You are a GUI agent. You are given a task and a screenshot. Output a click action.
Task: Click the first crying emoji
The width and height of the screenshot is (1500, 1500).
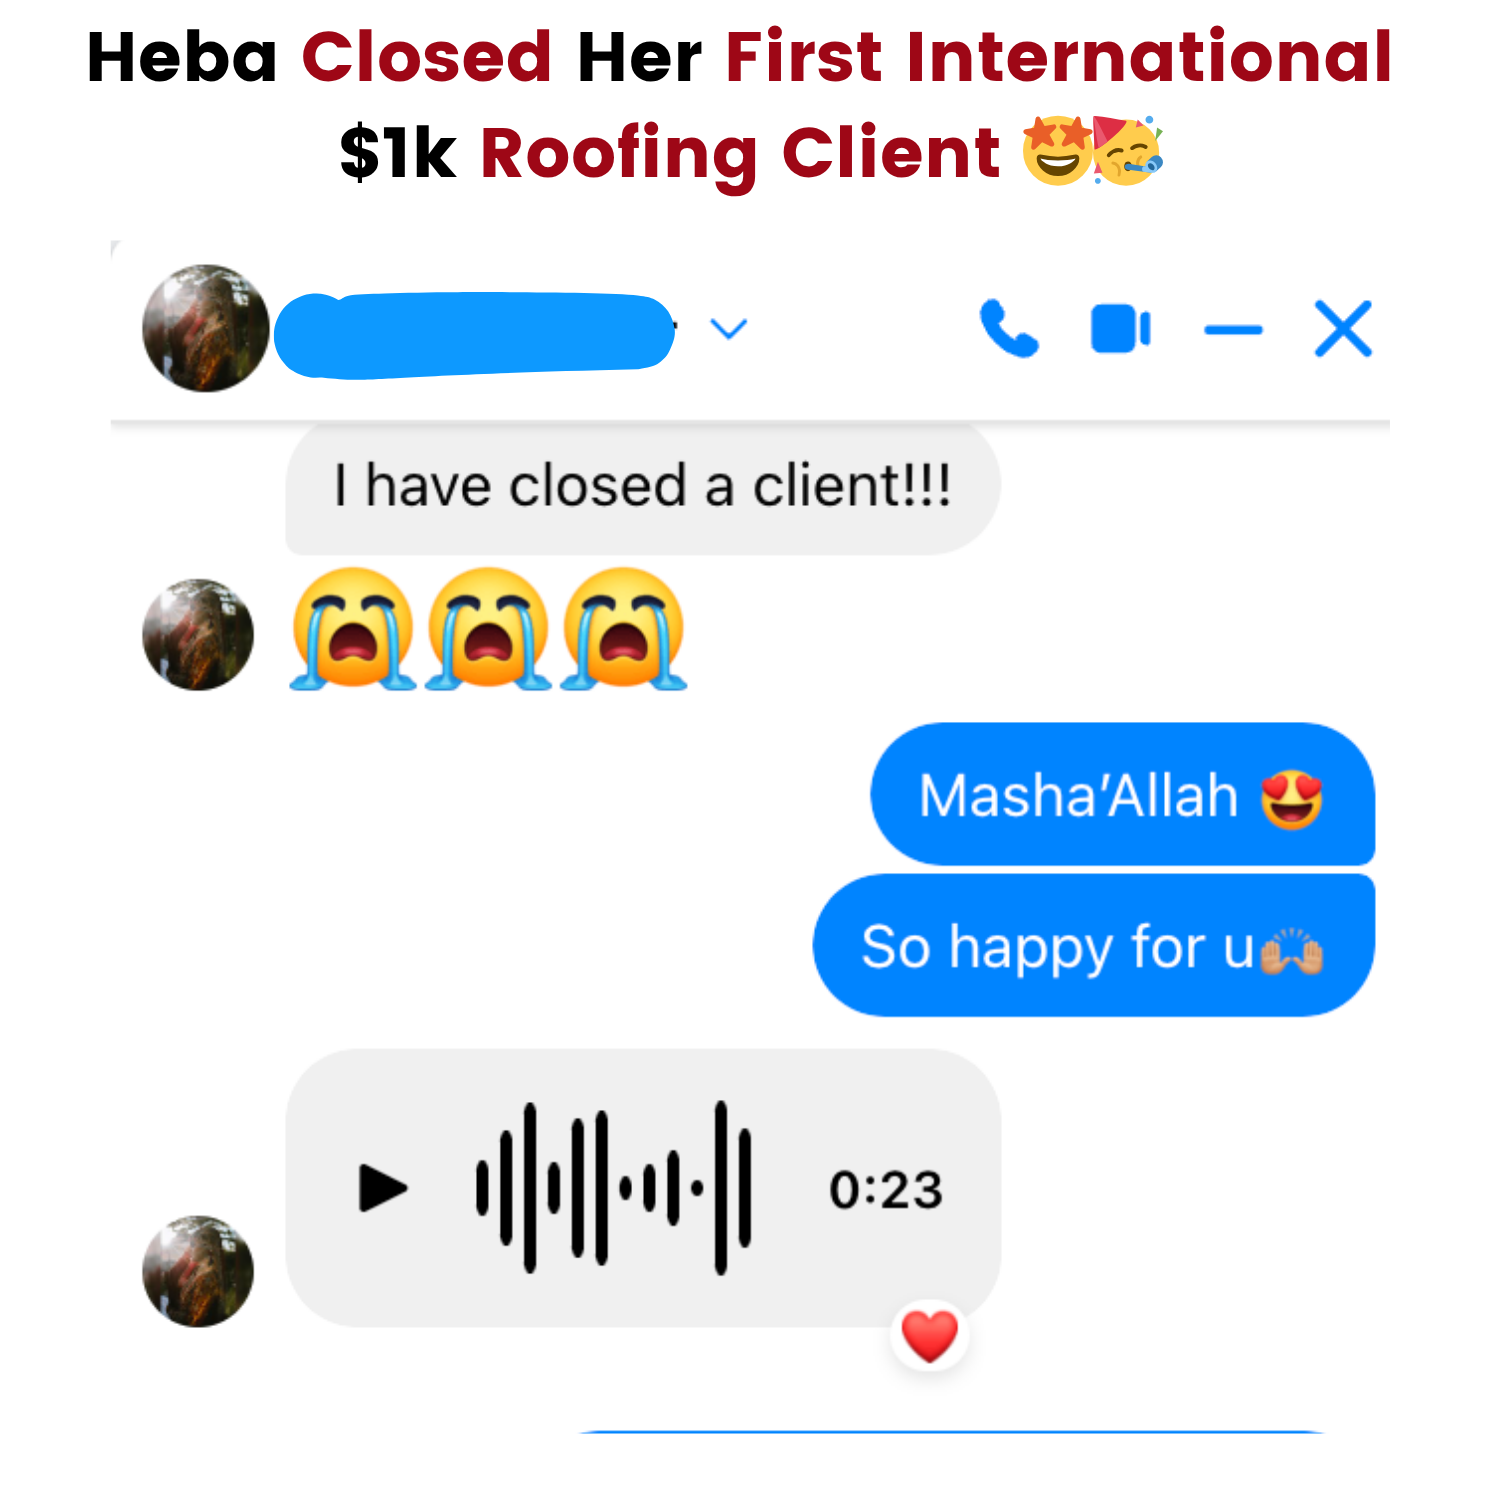(352, 629)
